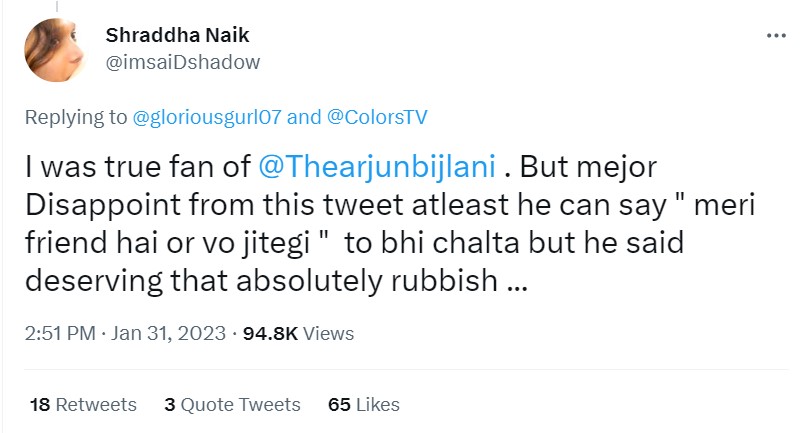The height and width of the screenshot is (433, 802).
Task: Open the three-dot more options menu
Action: pyautogui.click(x=775, y=35)
